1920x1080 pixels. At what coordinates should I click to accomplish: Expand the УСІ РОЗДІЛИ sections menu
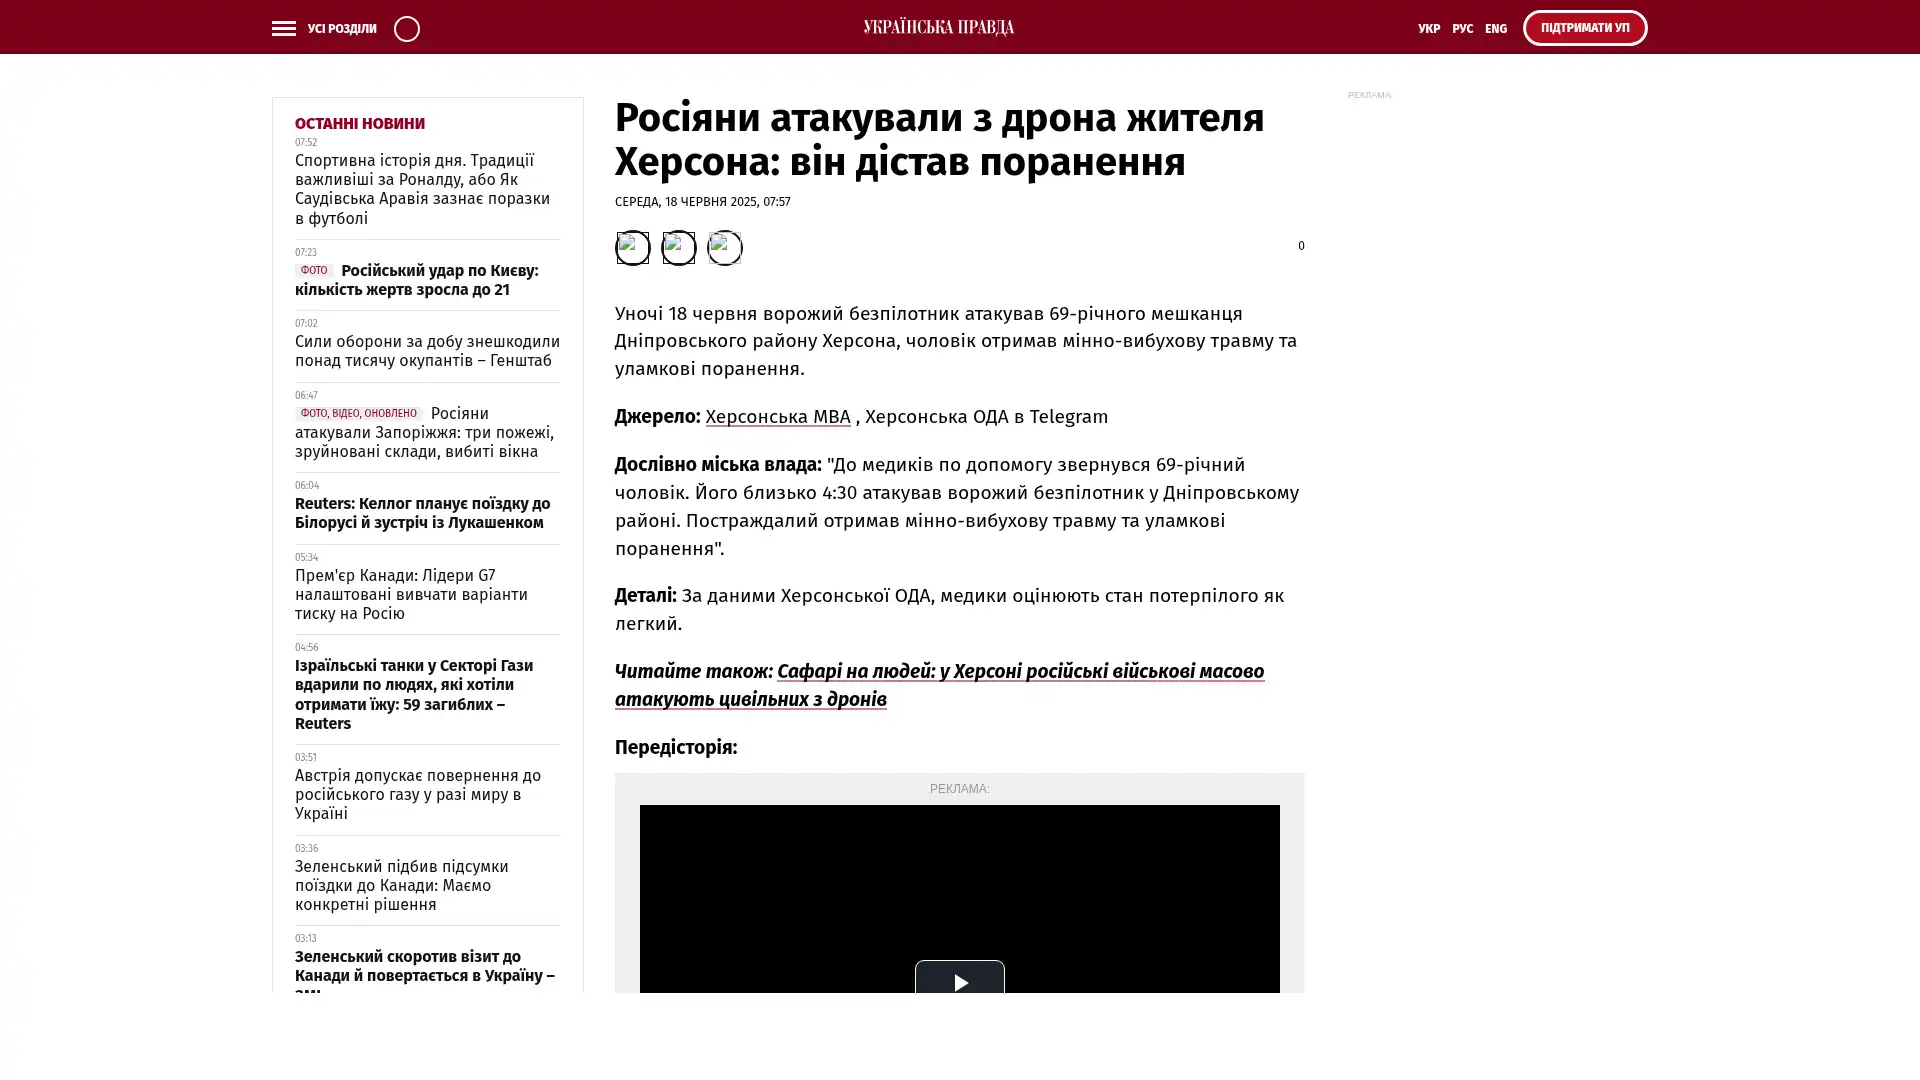pyautogui.click(x=341, y=29)
